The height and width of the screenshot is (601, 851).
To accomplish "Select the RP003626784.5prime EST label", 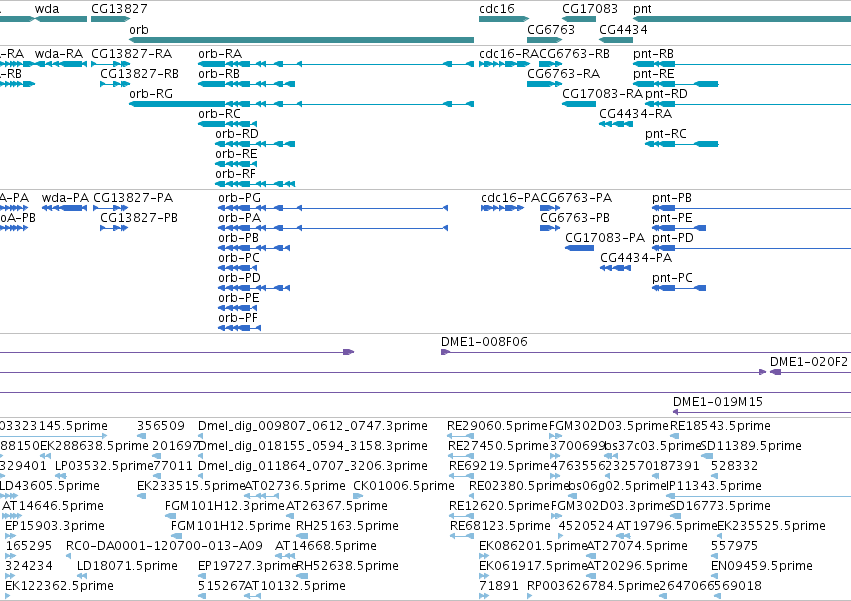I will 593,586.
